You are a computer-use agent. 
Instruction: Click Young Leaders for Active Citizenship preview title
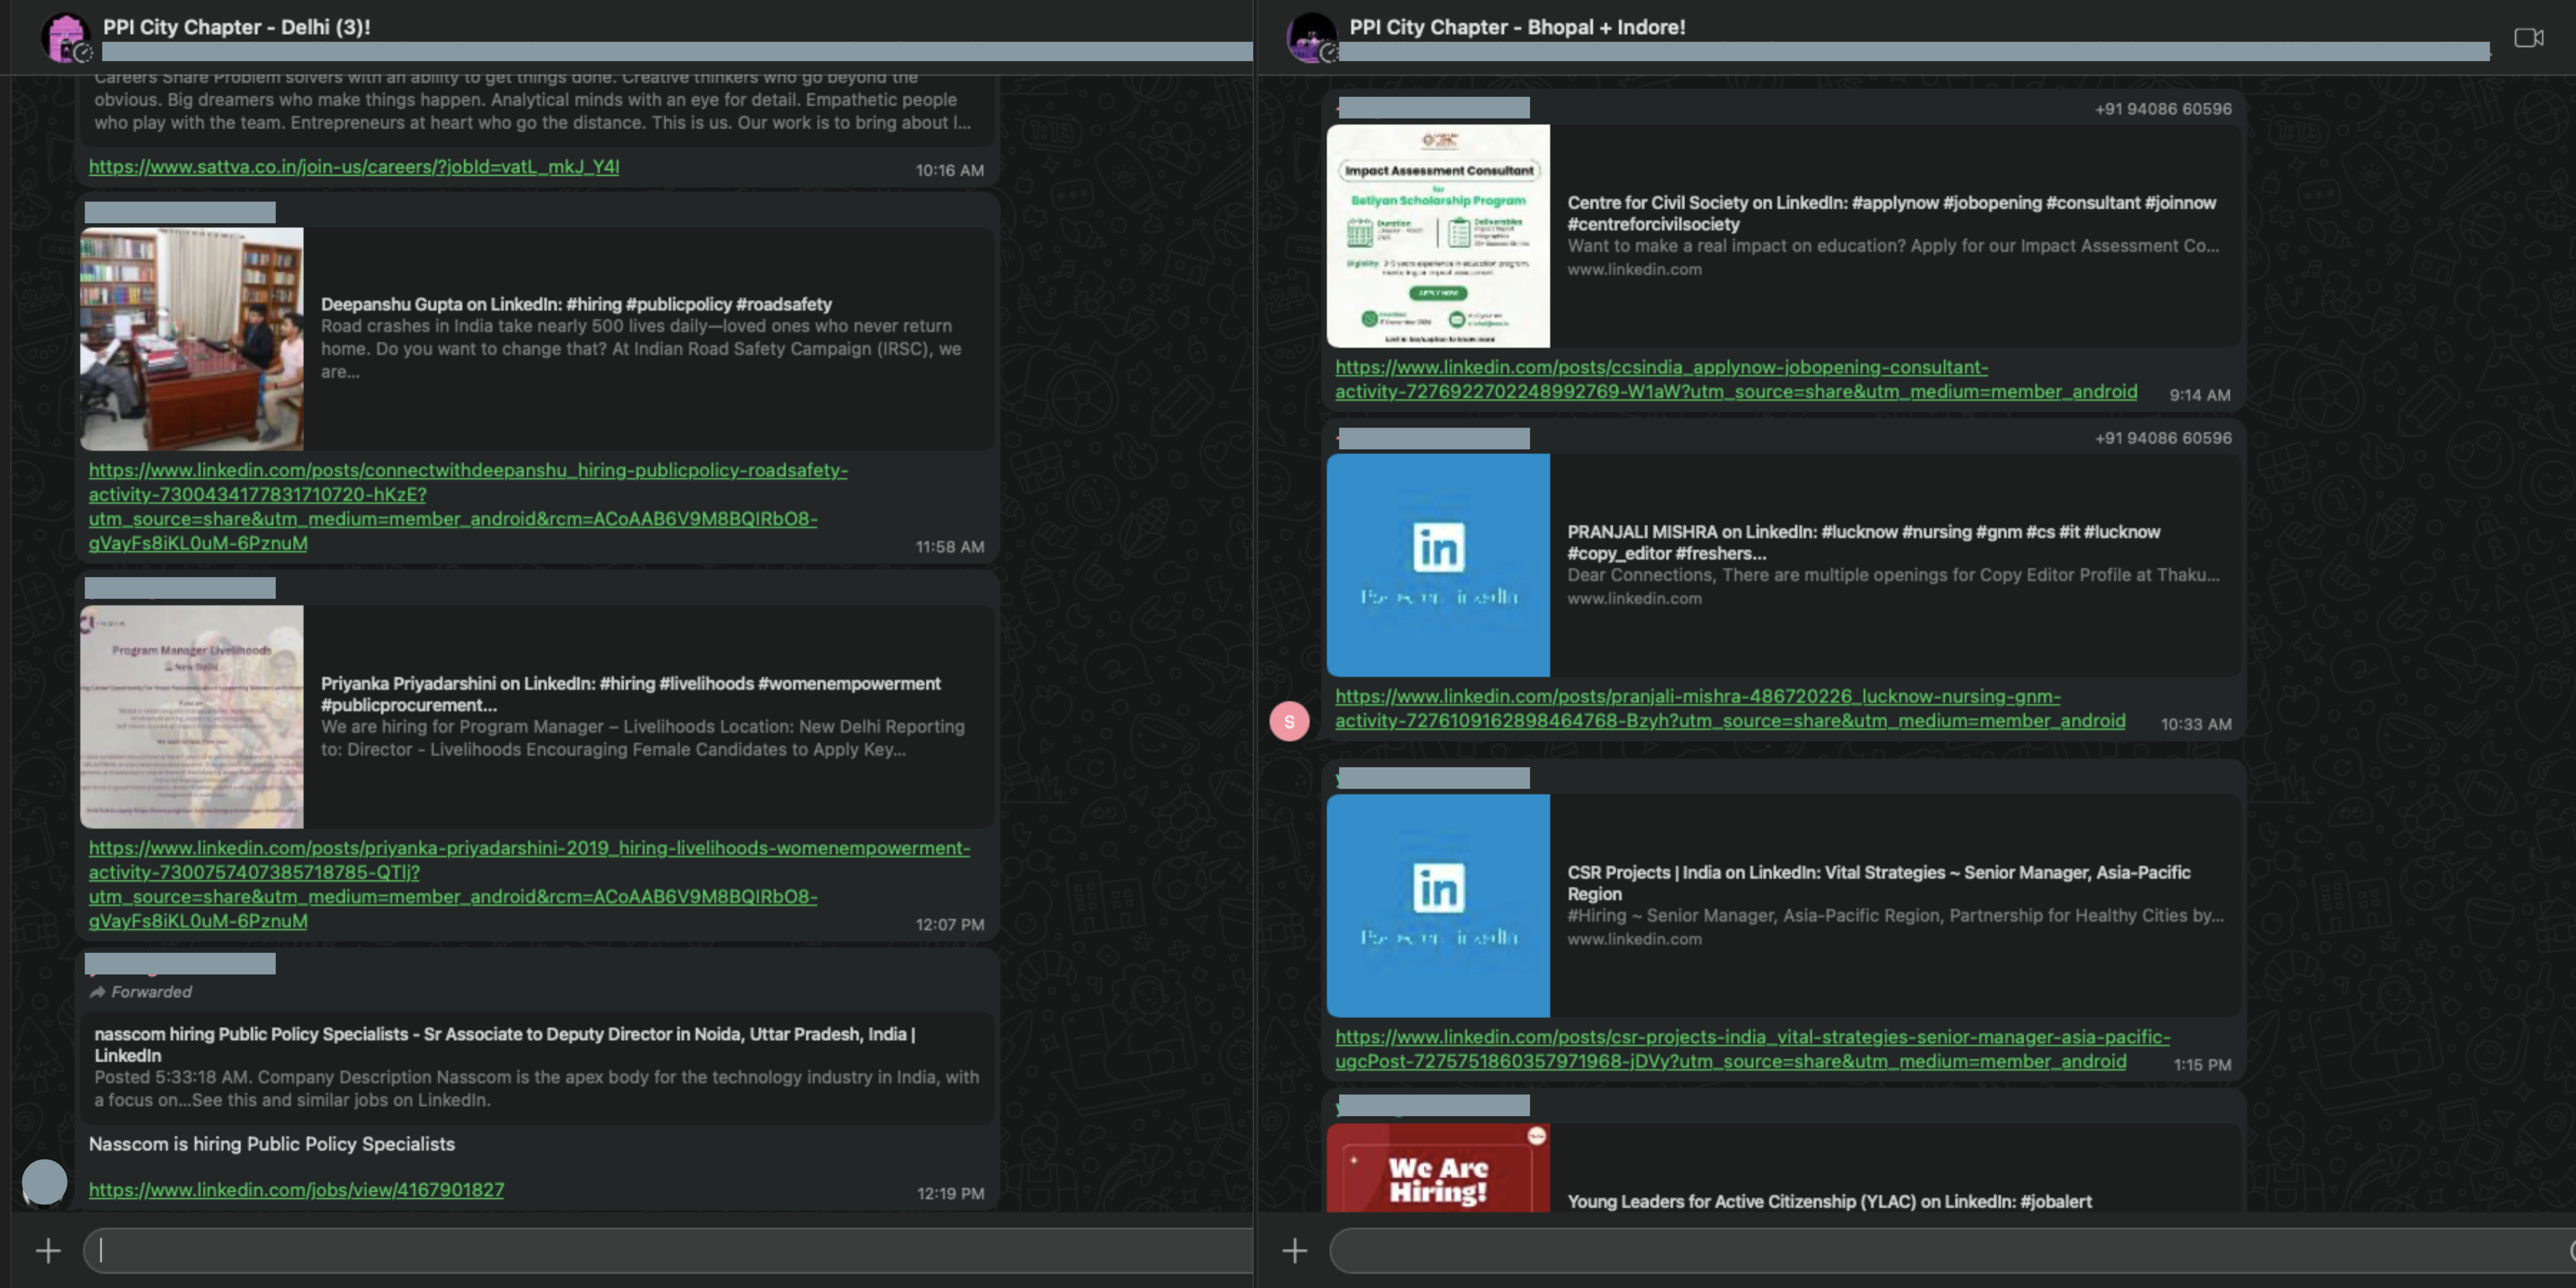pyautogui.click(x=1829, y=1201)
